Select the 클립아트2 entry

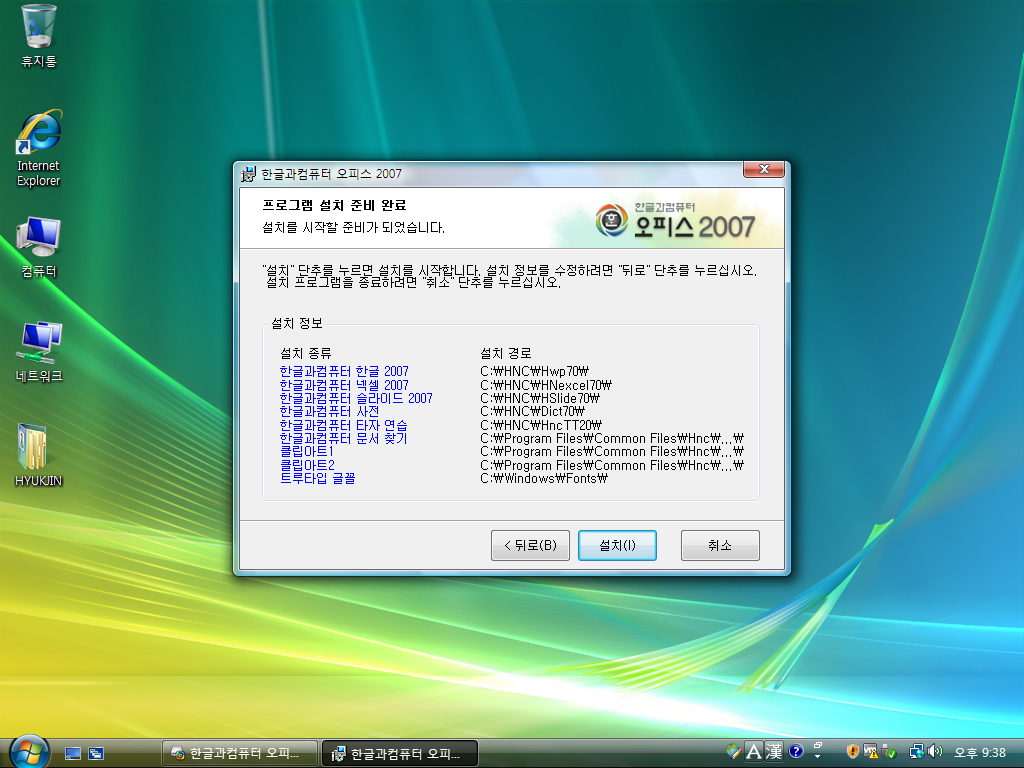point(307,465)
